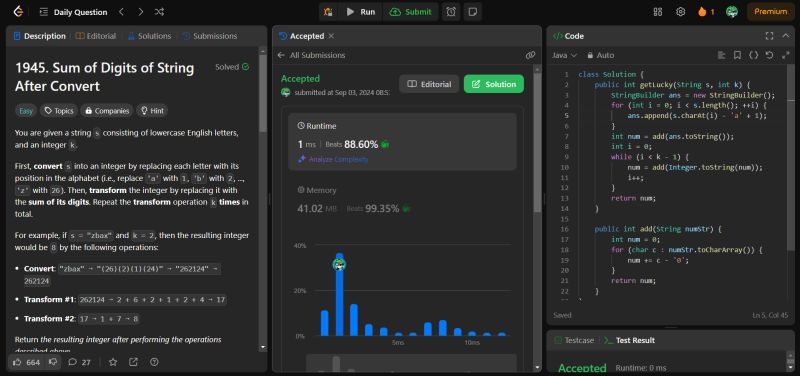Switch to the Editorial tab
The image size is (800, 376).
[x=95, y=36]
